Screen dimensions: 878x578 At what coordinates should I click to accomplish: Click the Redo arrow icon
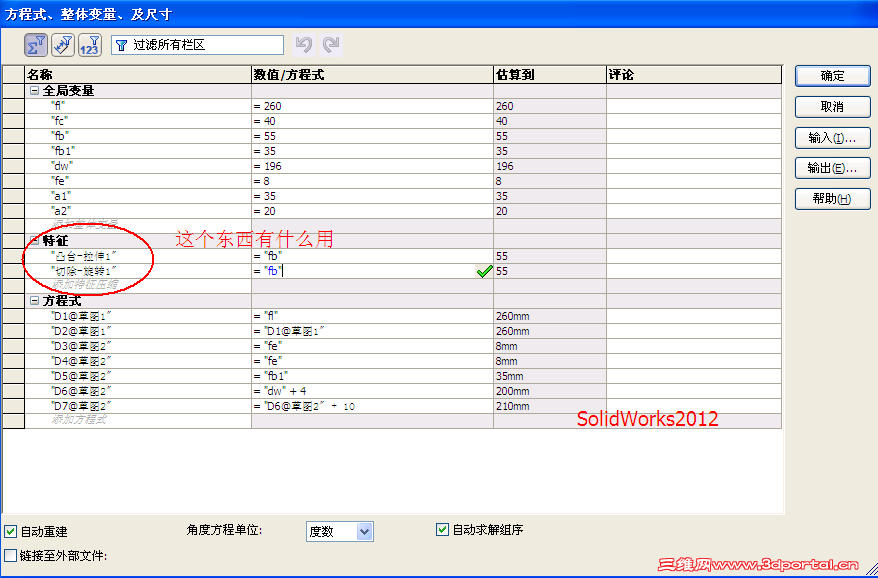point(331,44)
